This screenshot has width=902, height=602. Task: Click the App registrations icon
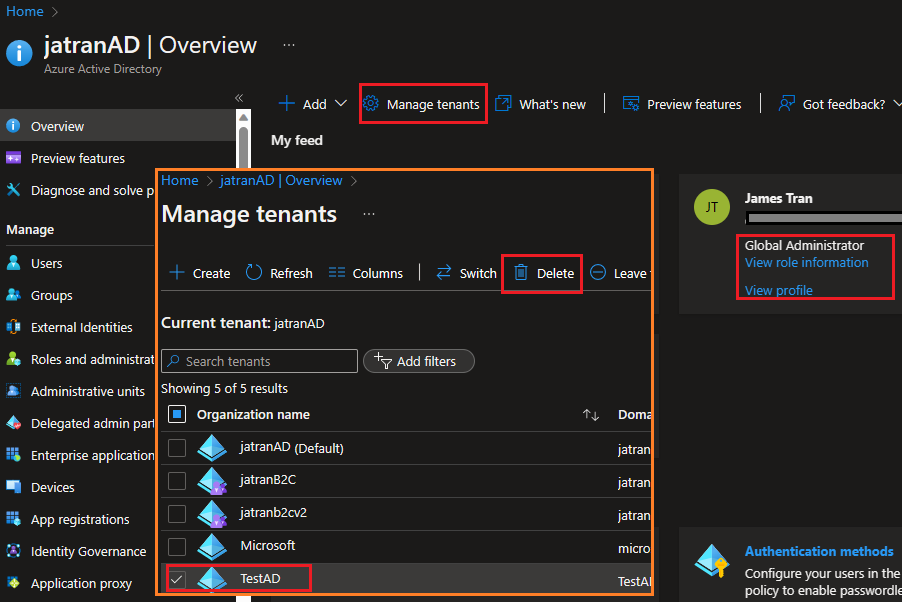coord(13,519)
